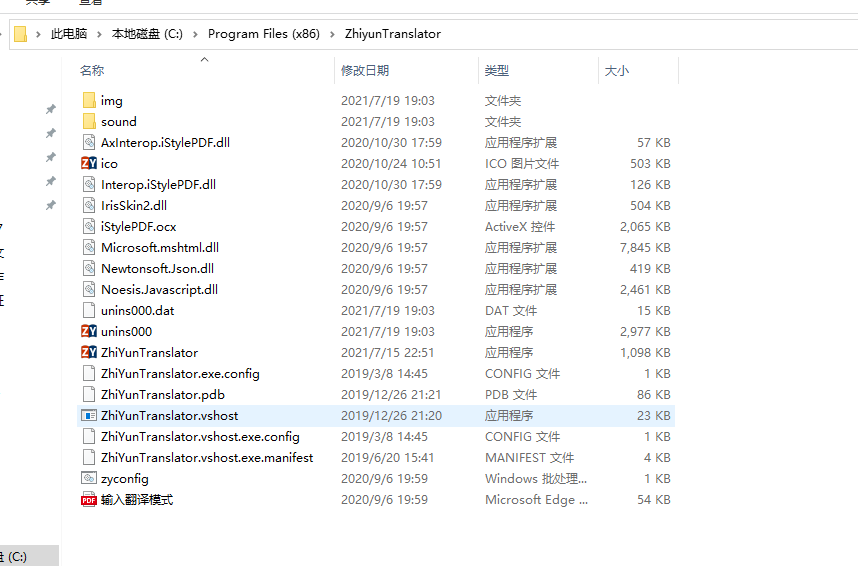Screen dimensions: 858x566
Task: Click the Microsoft.mshtml.dll file icon
Action: (89, 247)
